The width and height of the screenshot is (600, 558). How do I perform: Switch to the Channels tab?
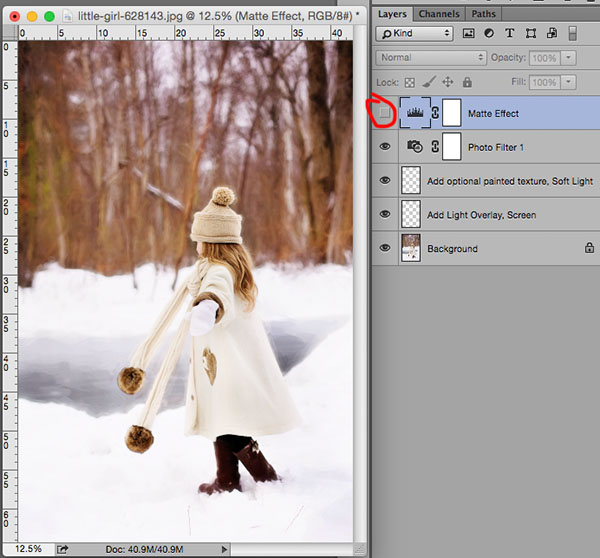click(x=439, y=14)
